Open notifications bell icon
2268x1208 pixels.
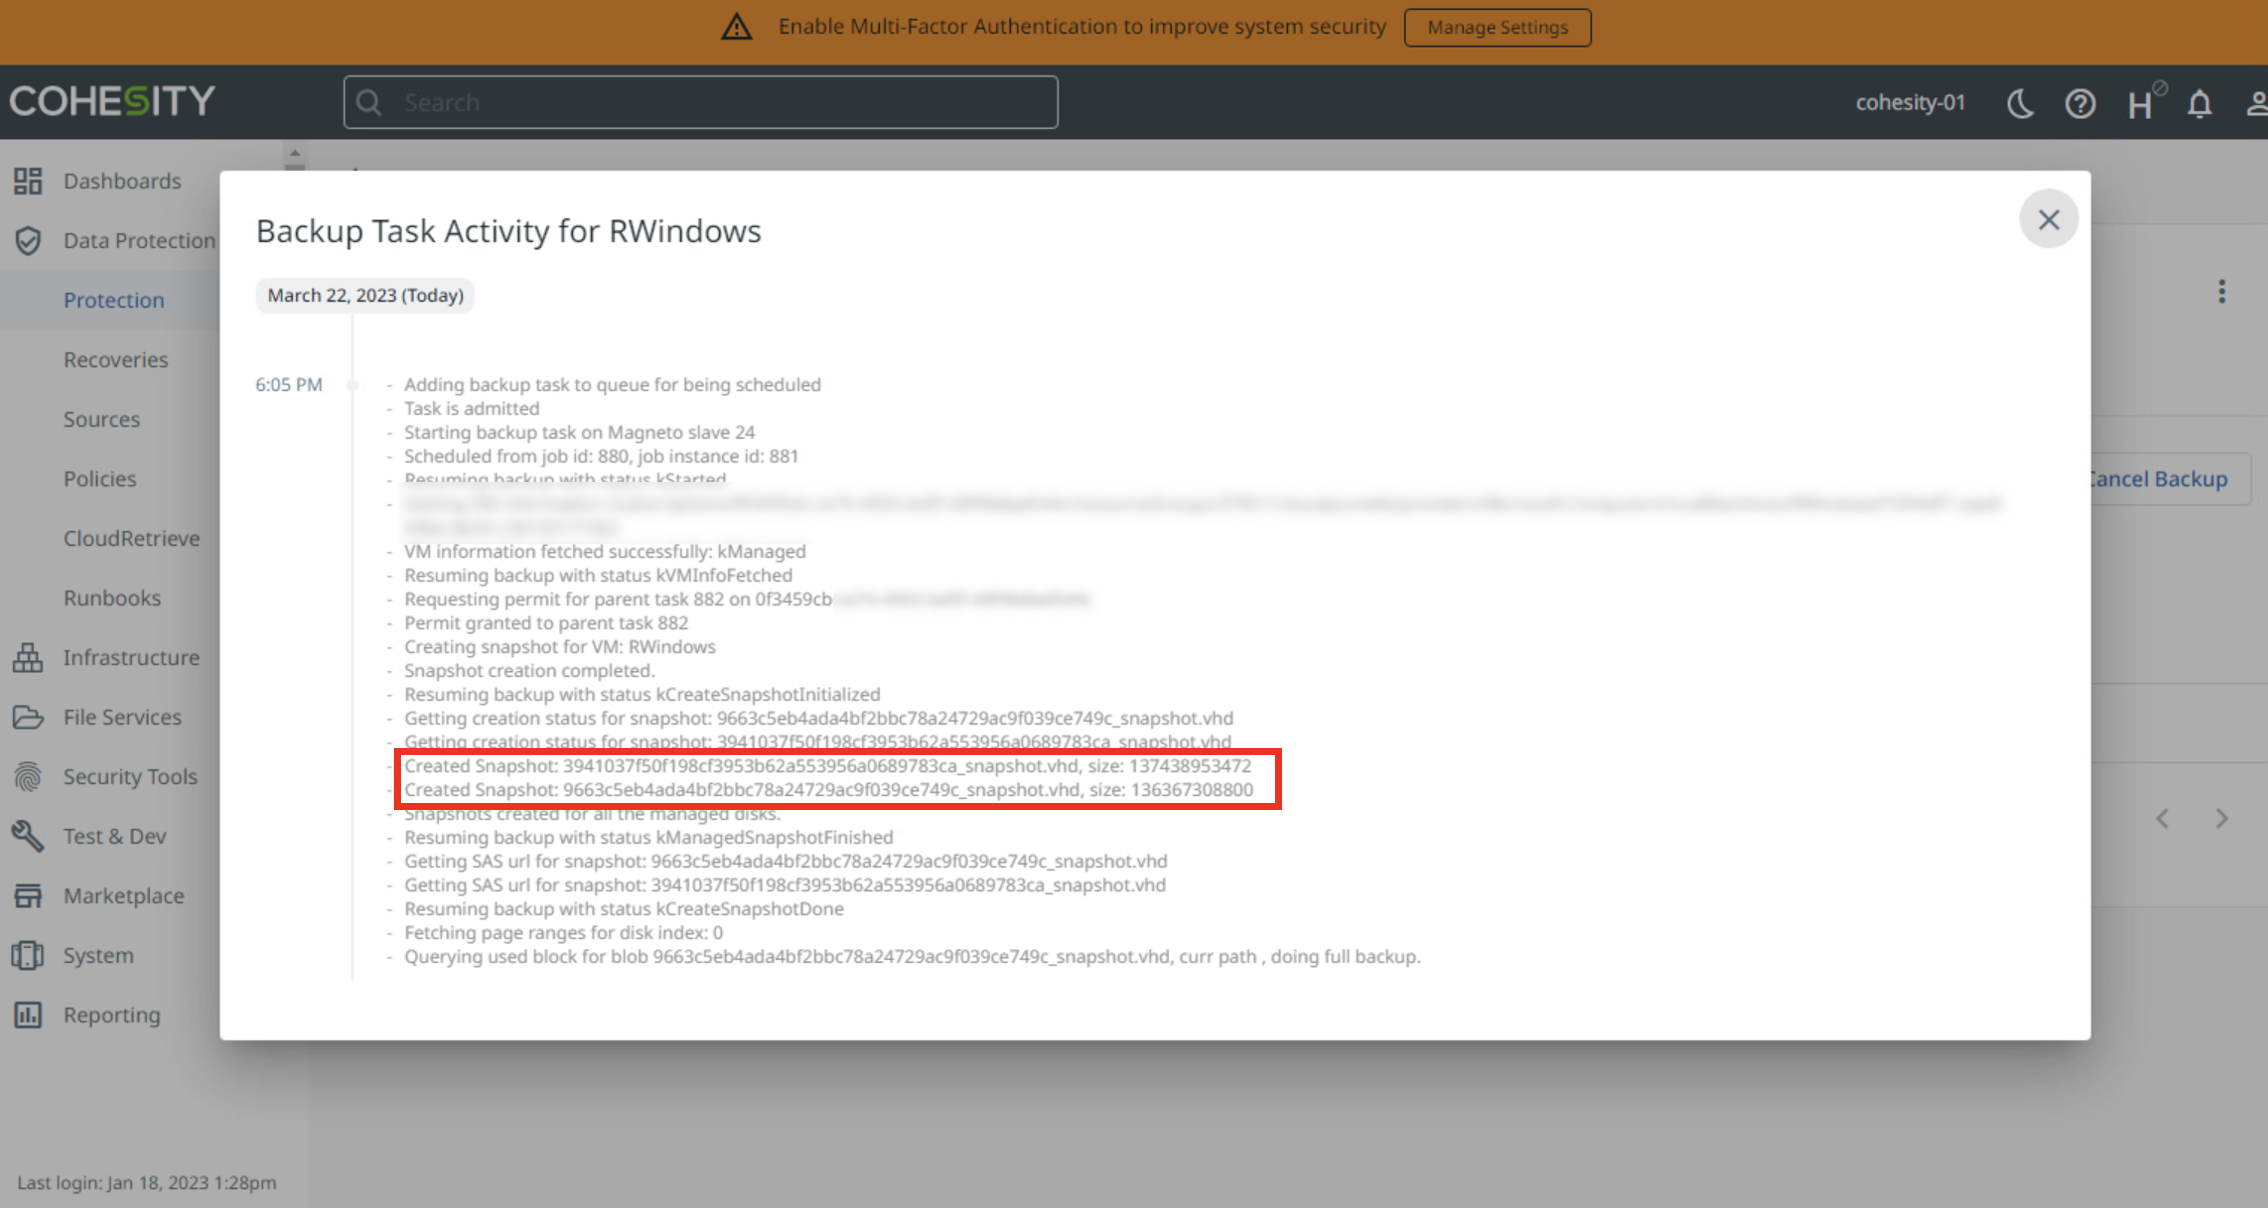[2199, 103]
